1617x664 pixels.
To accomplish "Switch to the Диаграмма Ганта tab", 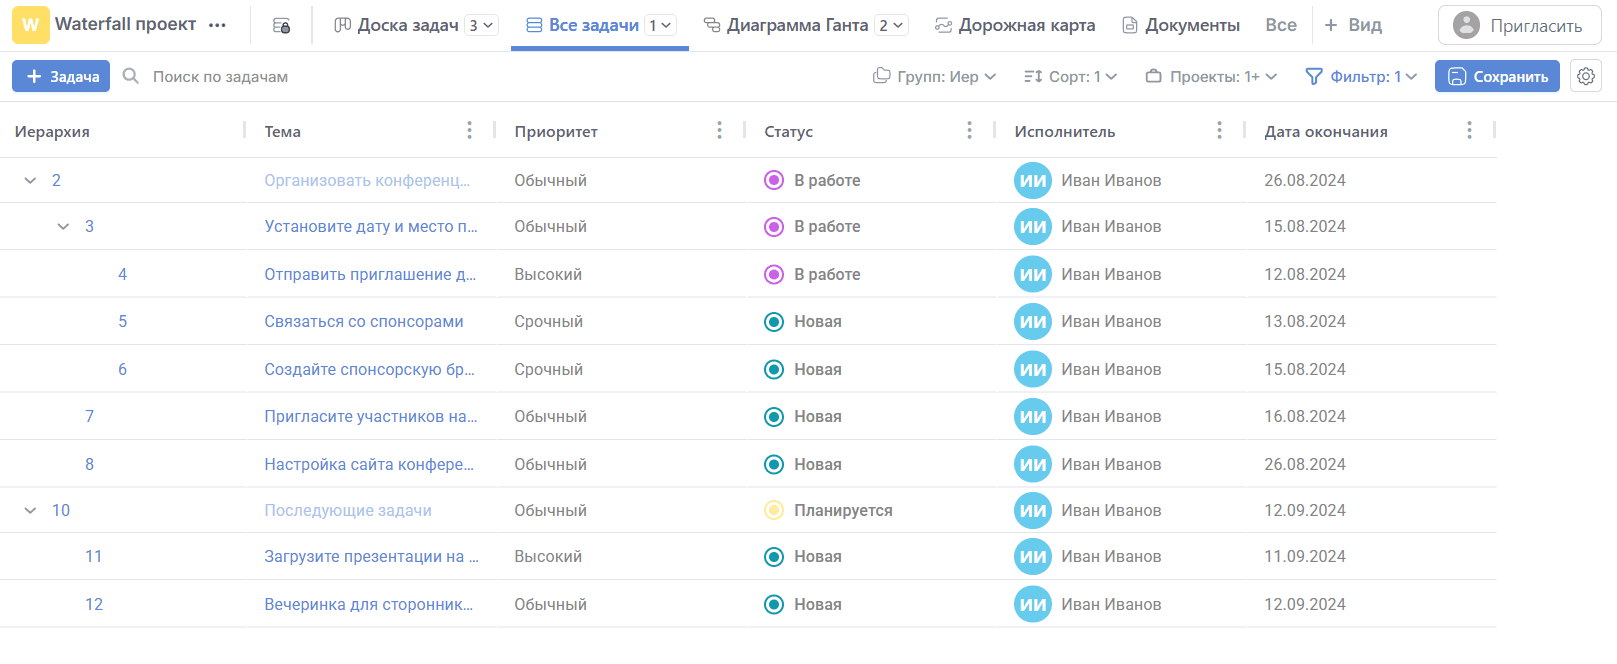I will coord(796,25).
